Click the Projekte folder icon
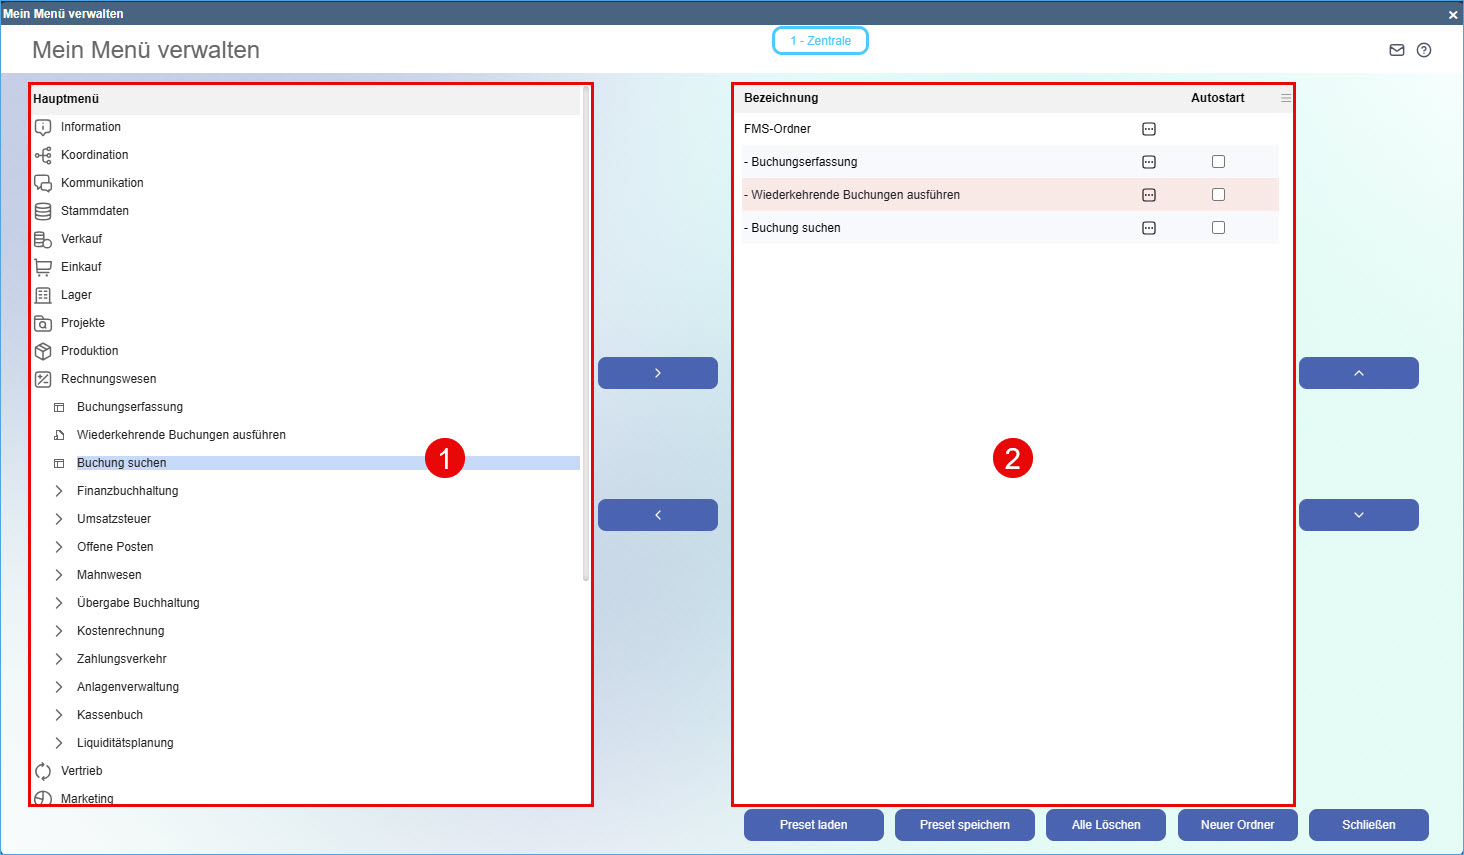 43,323
